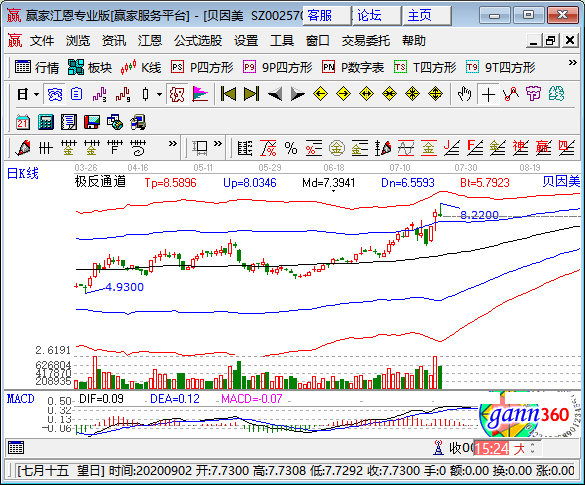The height and width of the screenshot is (485, 585).
Task: Click the red 神 lines icon
Action: tap(520, 148)
